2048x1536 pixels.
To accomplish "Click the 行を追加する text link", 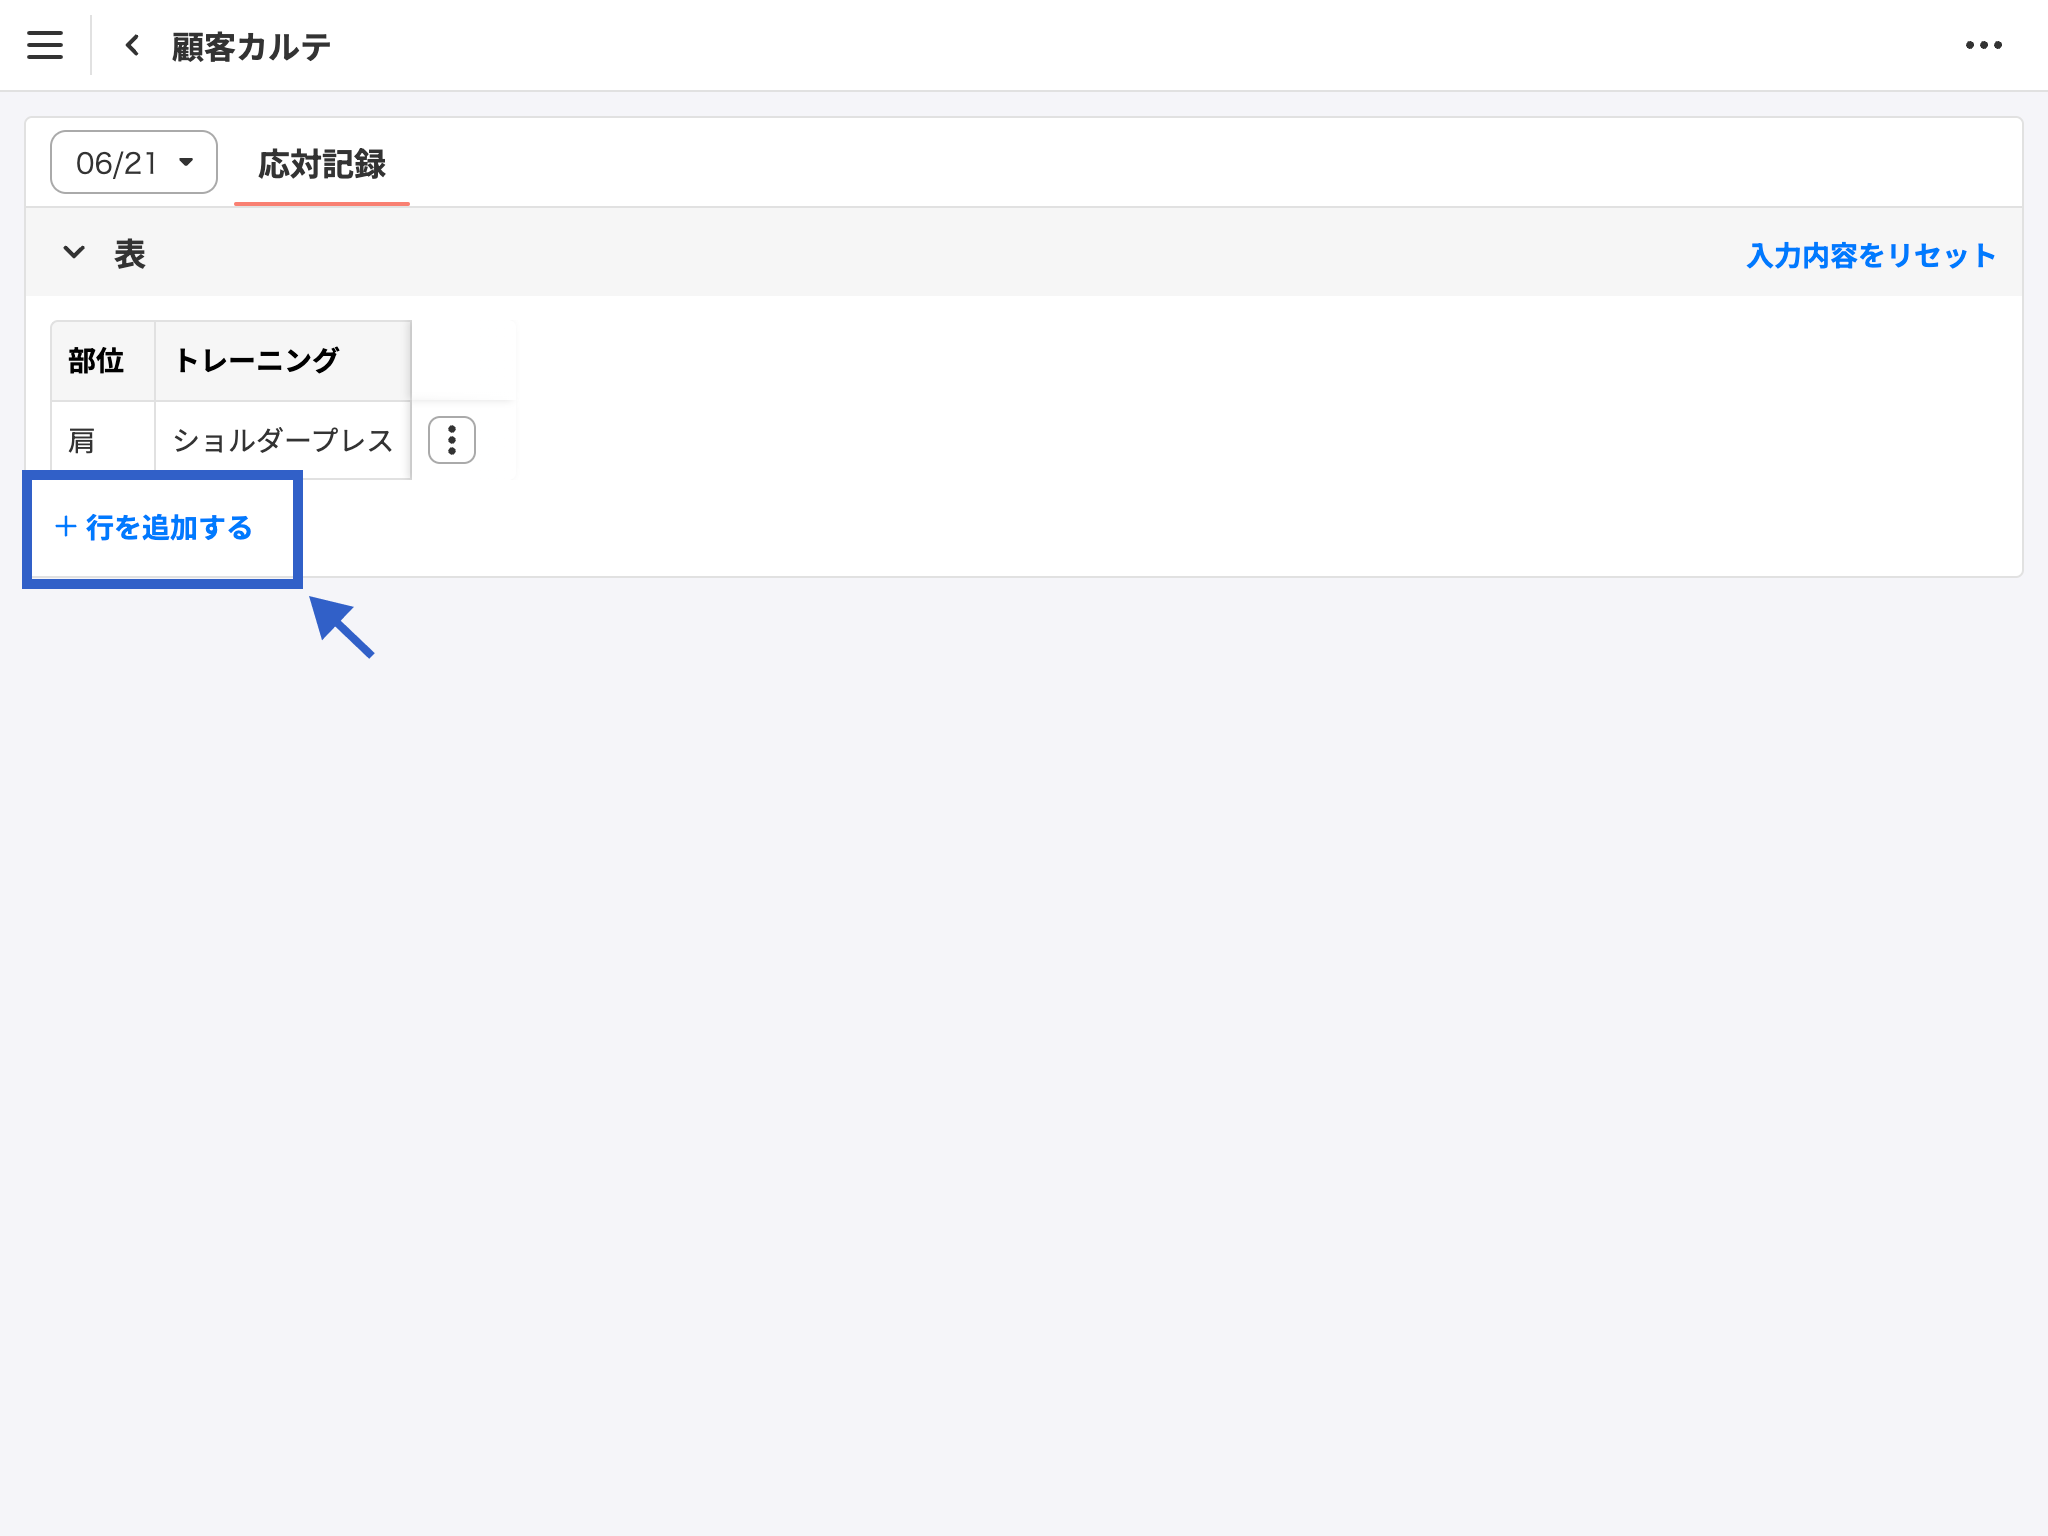I will tap(169, 528).
